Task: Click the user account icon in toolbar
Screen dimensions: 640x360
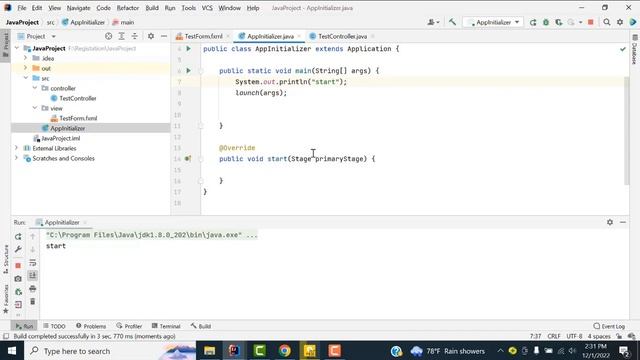Action: pos(433,22)
